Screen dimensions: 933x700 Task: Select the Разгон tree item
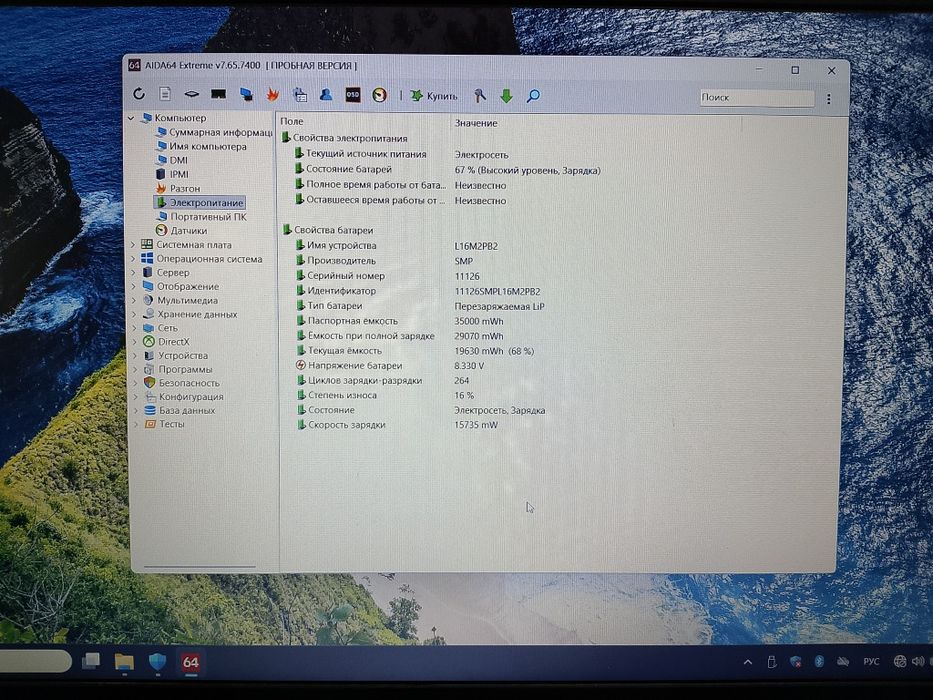click(178, 188)
